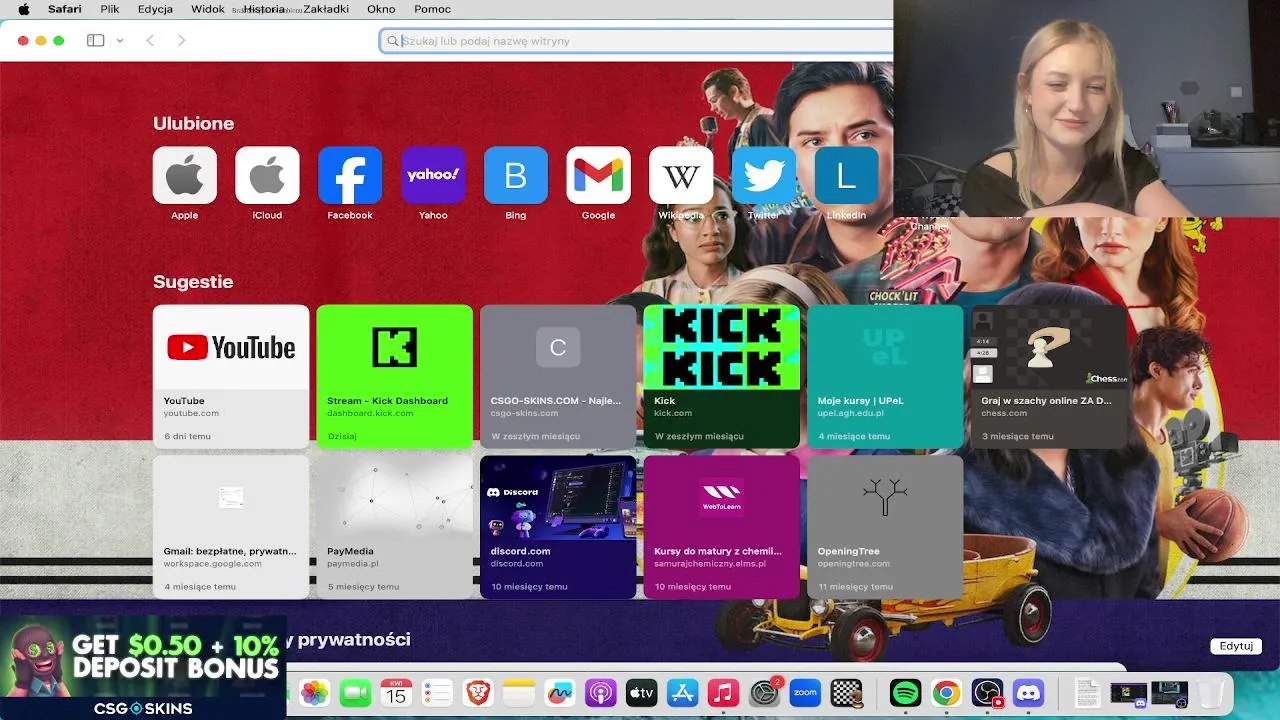Open the Safari menu
The width and height of the screenshot is (1280, 720).
coord(65,9)
